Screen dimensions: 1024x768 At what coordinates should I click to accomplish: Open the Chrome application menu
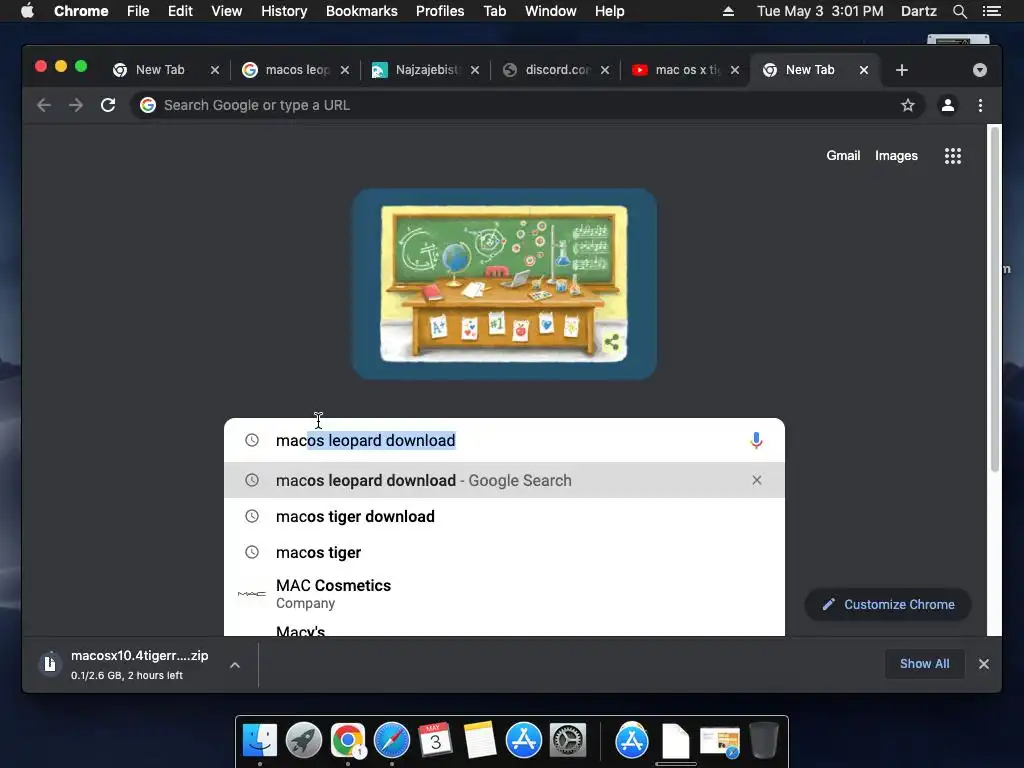(x=81, y=11)
